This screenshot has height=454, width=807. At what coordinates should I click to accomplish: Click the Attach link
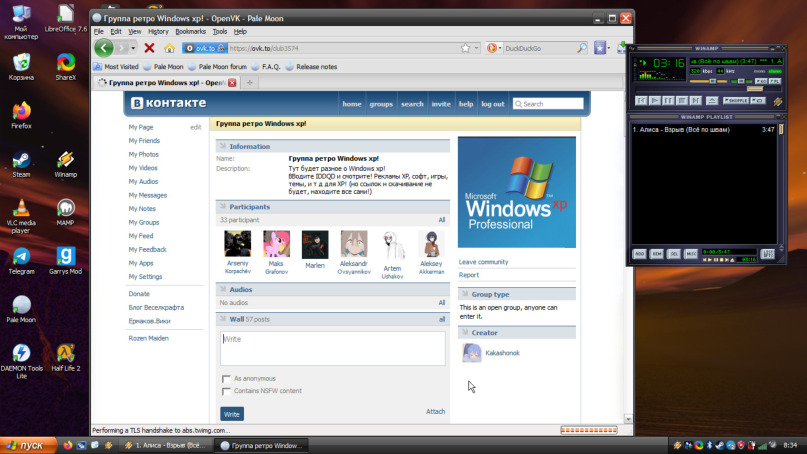(x=435, y=412)
